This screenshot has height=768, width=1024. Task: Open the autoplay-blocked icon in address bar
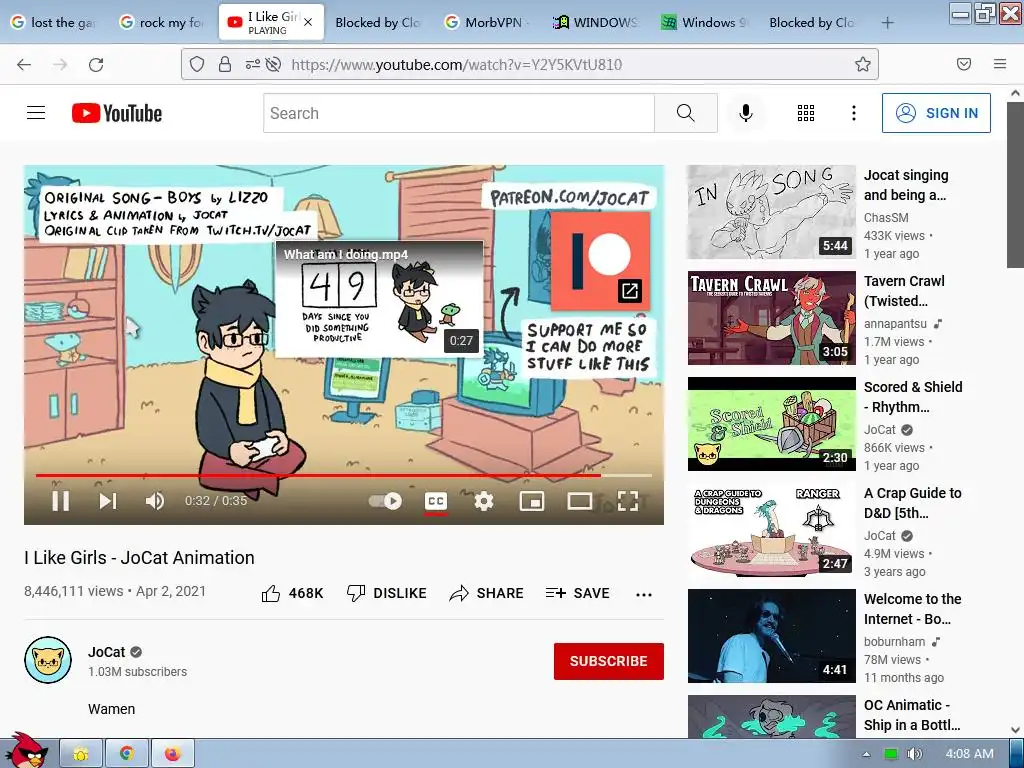tap(274, 64)
